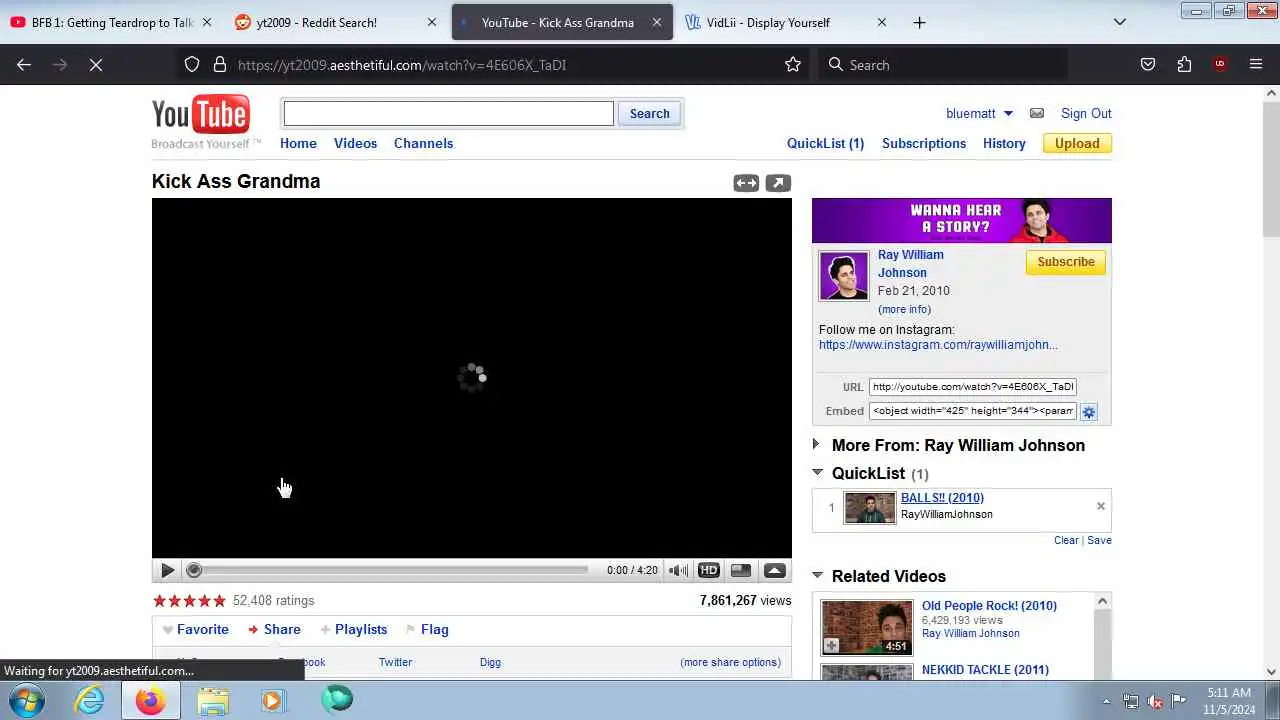Add Old People Rock! to QuickList via plus icon
The width and height of the screenshot is (1280, 720).
coord(831,646)
